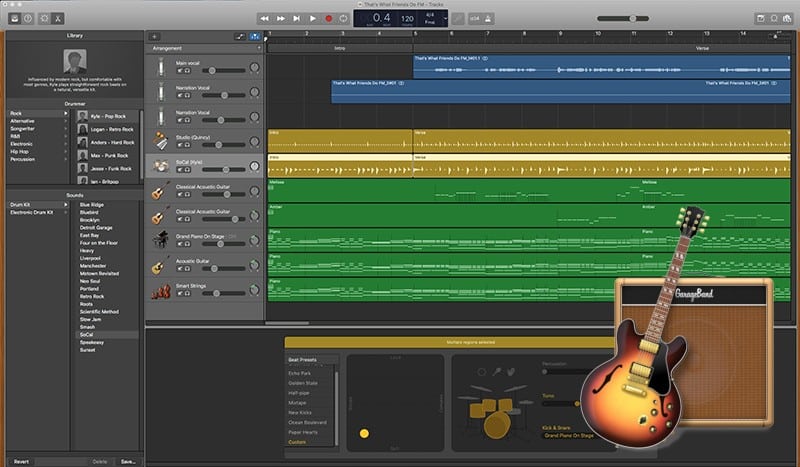
Task: Choose drummer Kyle - Pop Rock
Action: point(107,116)
